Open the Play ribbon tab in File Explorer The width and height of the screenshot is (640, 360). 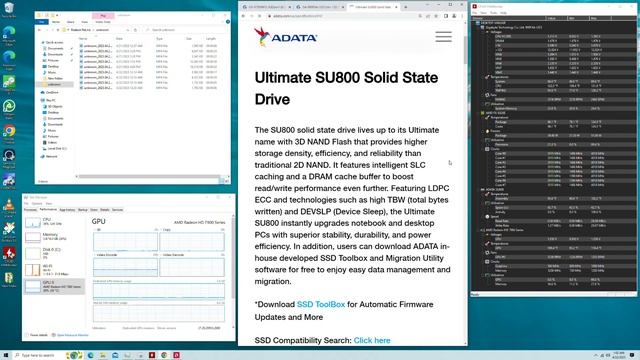tap(103, 16)
